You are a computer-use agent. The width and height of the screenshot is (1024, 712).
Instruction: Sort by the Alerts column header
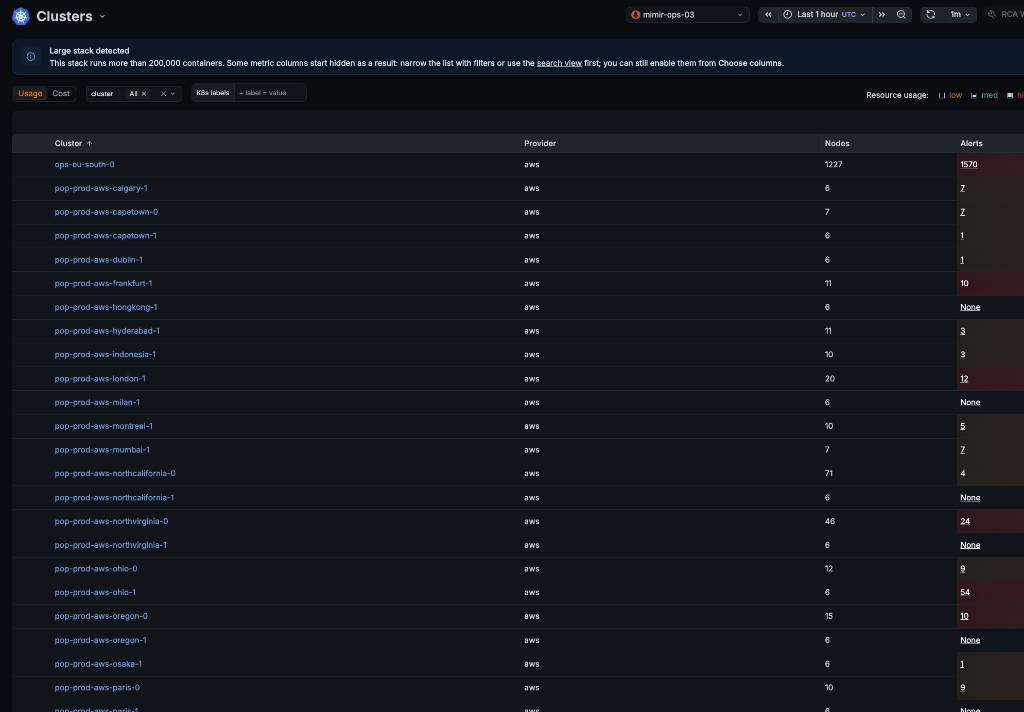pos(971,143)
